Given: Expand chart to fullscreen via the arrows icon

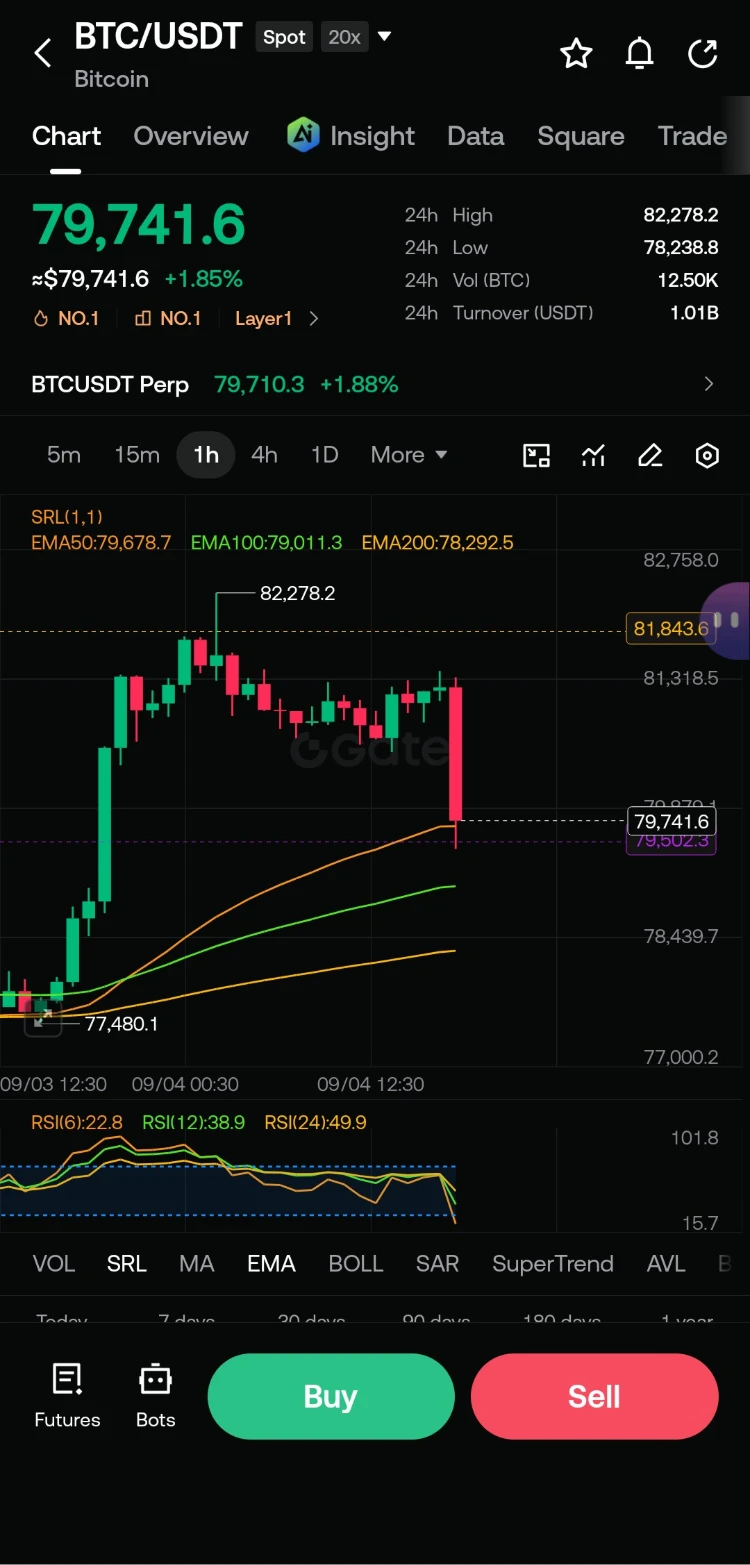Looking at the screenshot, I should point(43,1019).
